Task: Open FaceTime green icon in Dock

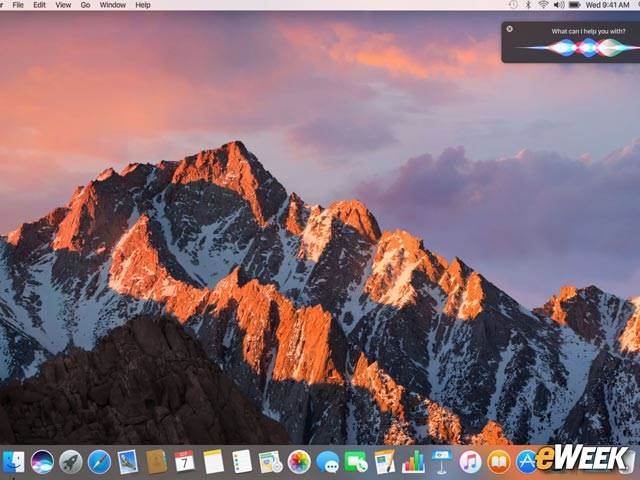Action: 356,462
